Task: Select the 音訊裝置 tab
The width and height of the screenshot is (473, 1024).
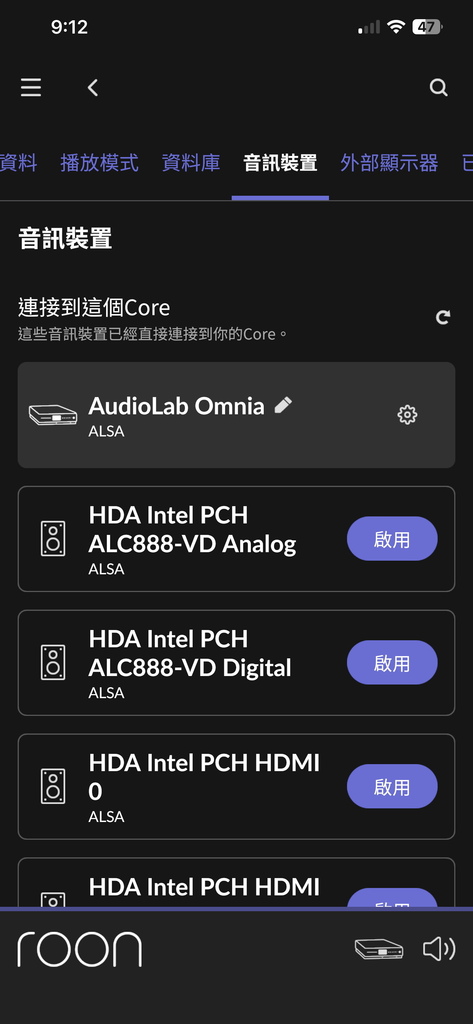Action: click(x=280, y=163)
